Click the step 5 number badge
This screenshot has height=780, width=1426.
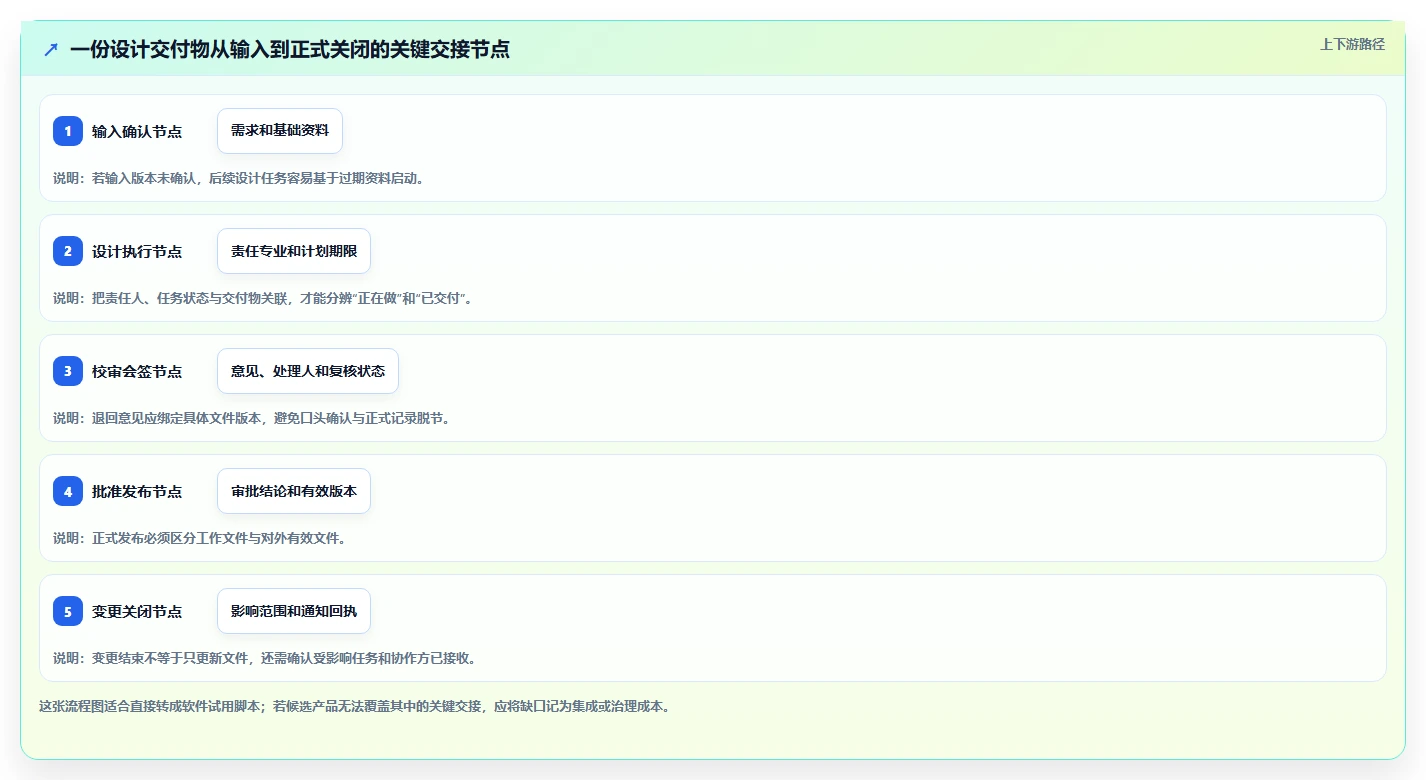pyautogui.click(x=68, y=611)
